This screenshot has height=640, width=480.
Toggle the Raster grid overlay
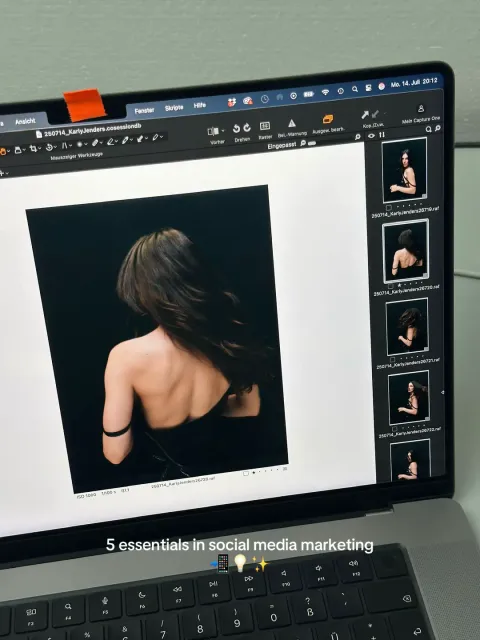pyautogui.click(x=265, y=126)
